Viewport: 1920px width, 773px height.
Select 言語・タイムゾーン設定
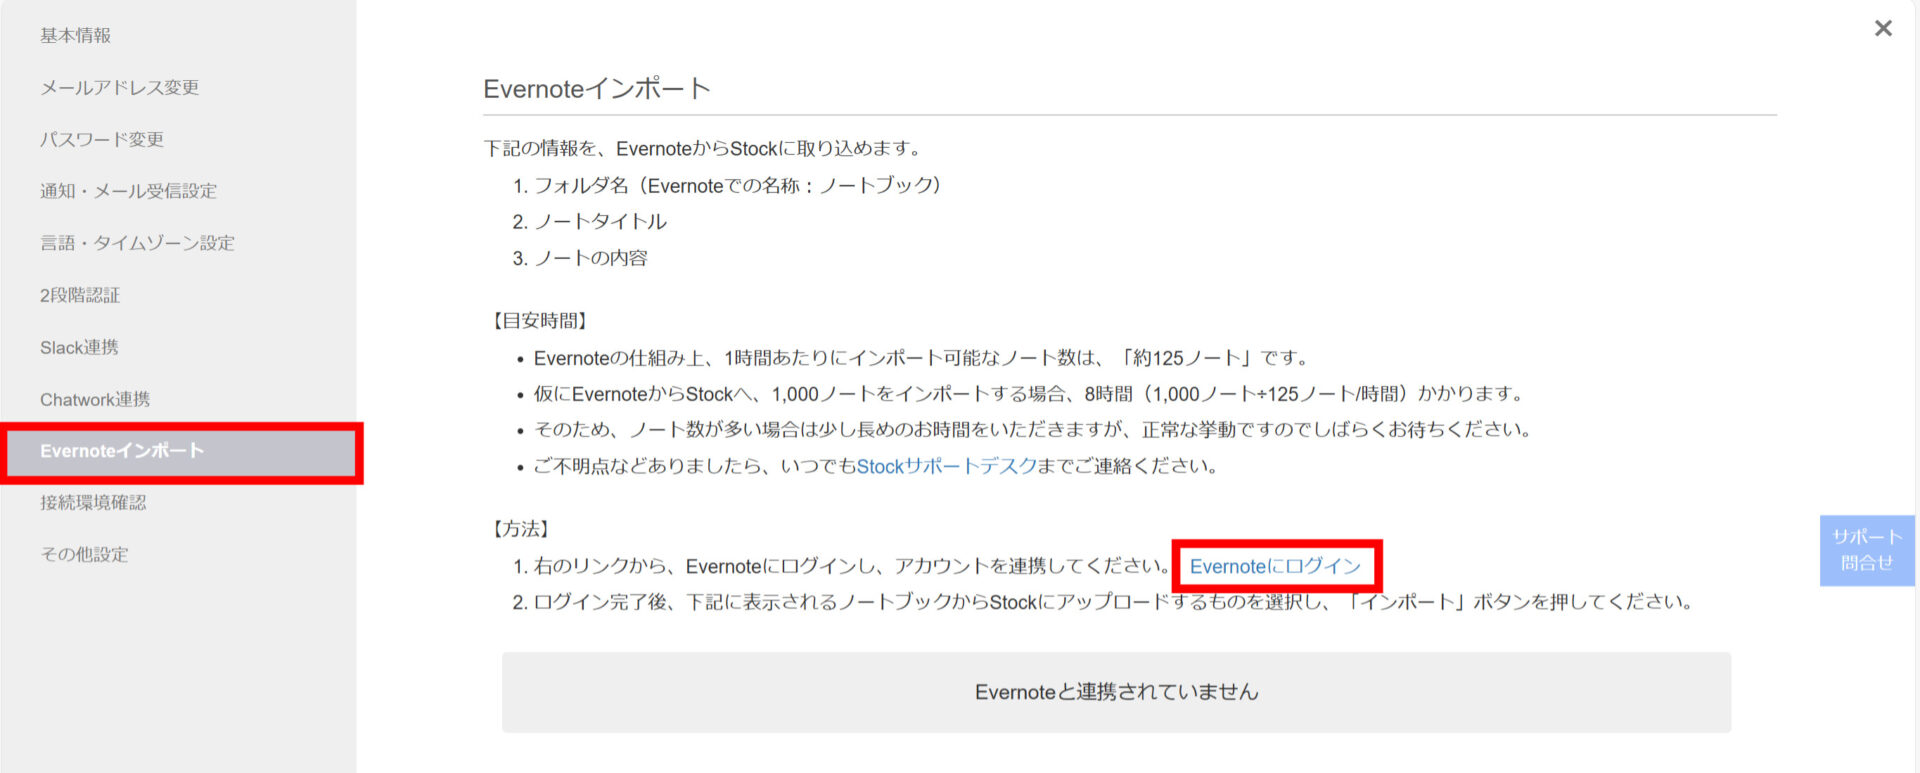[x=138, y=243]
